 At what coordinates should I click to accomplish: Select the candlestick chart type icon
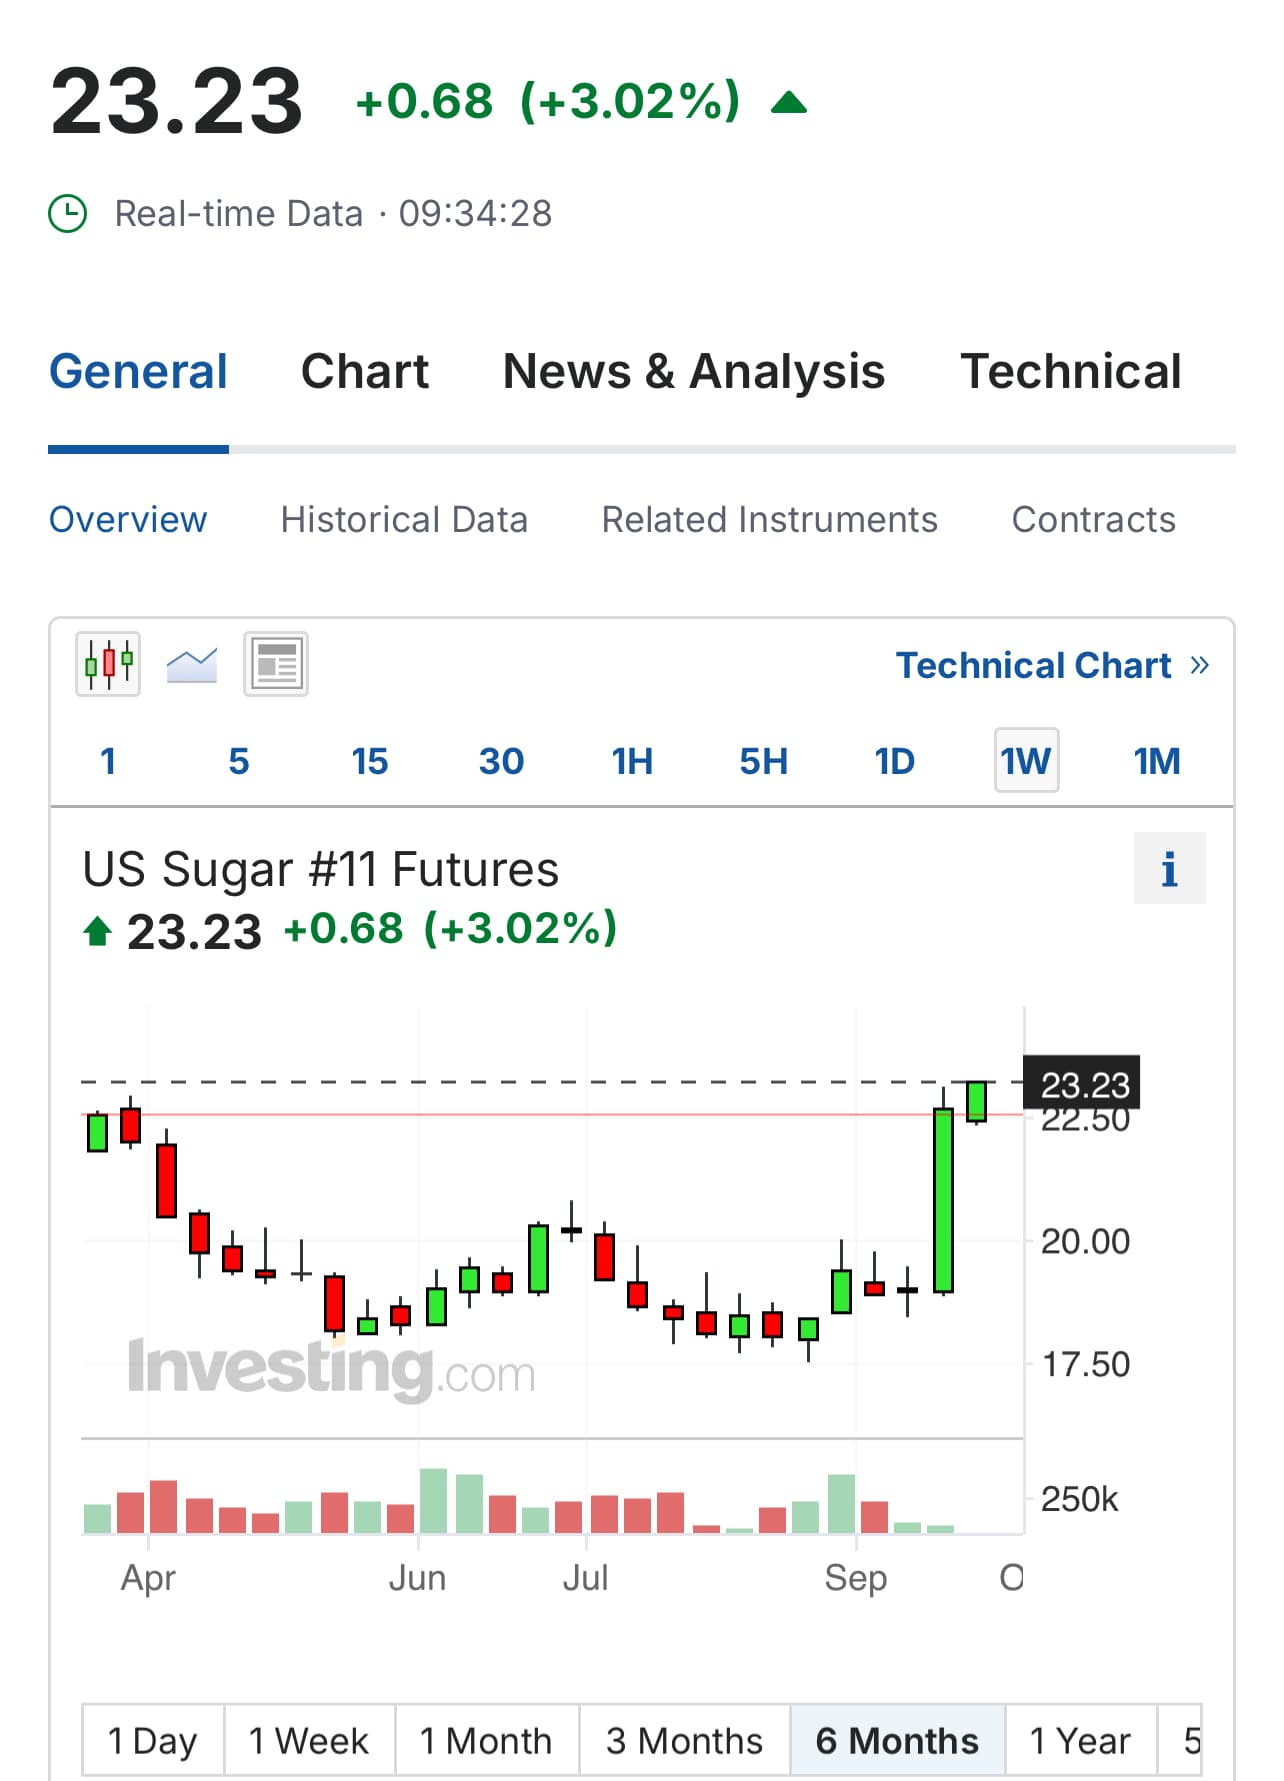[x=108, y=664]
